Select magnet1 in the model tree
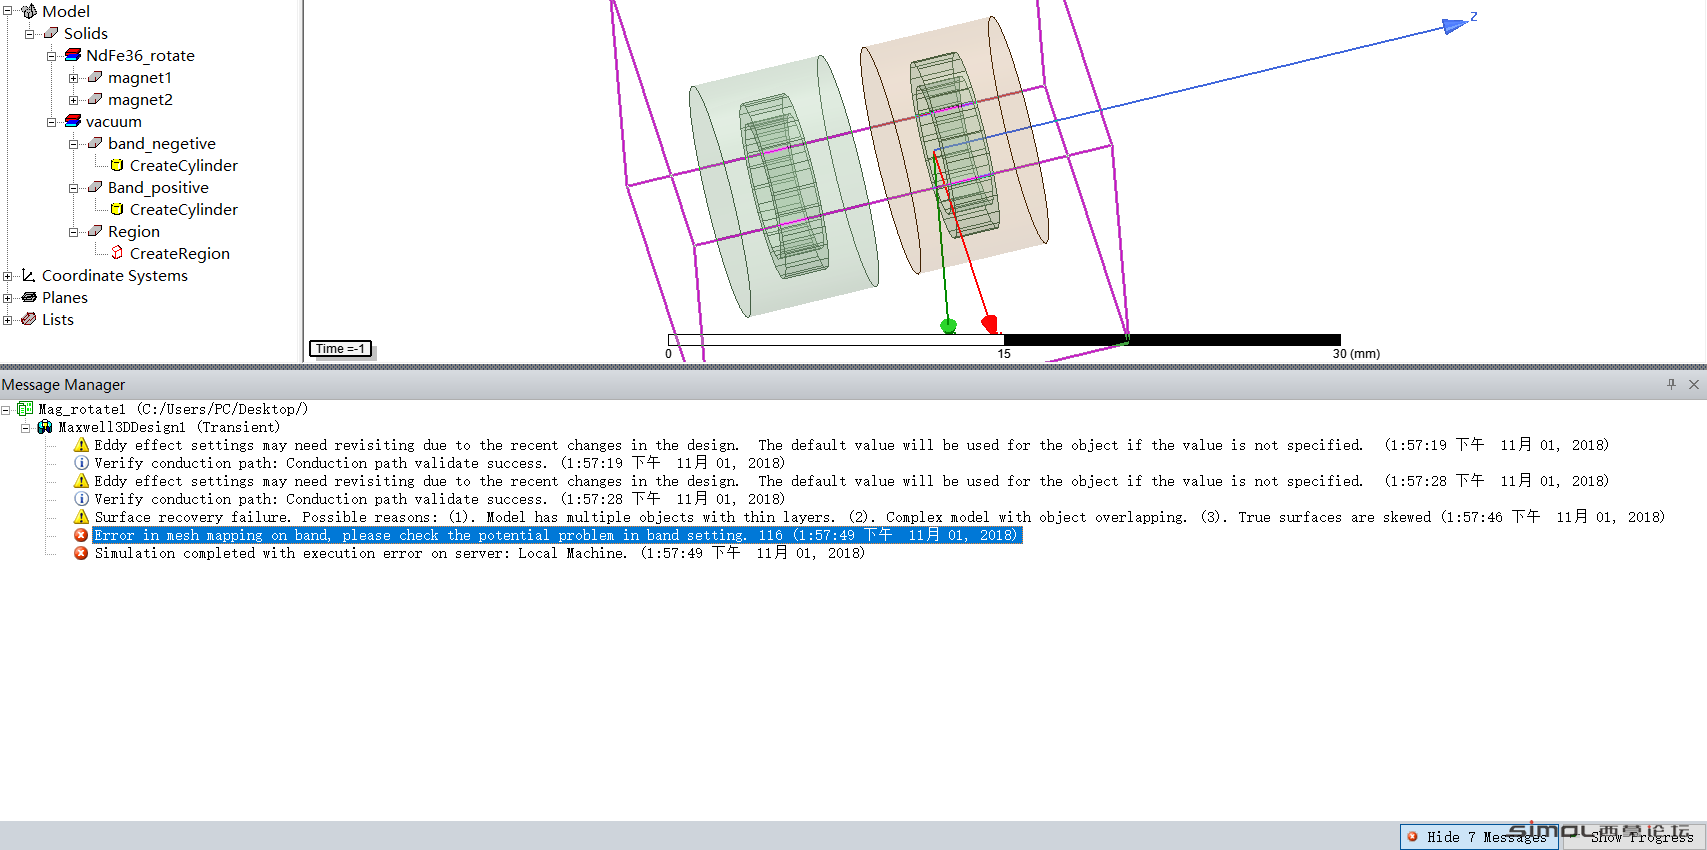 coord(140,77)
